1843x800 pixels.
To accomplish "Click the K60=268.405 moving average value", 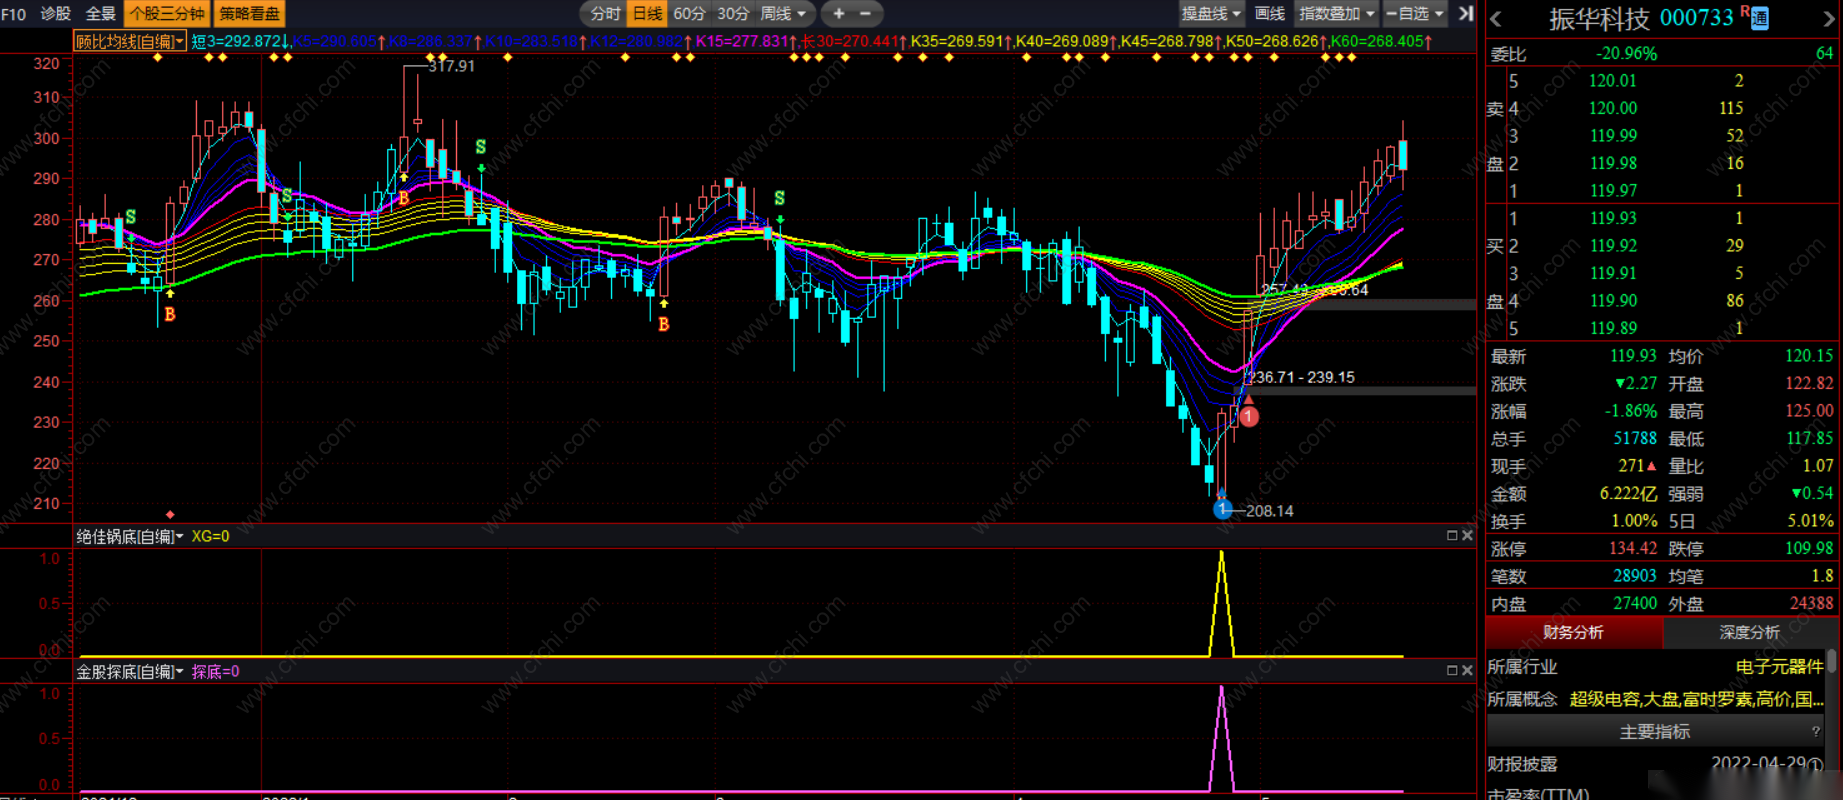I will [x=1377, y=41].
